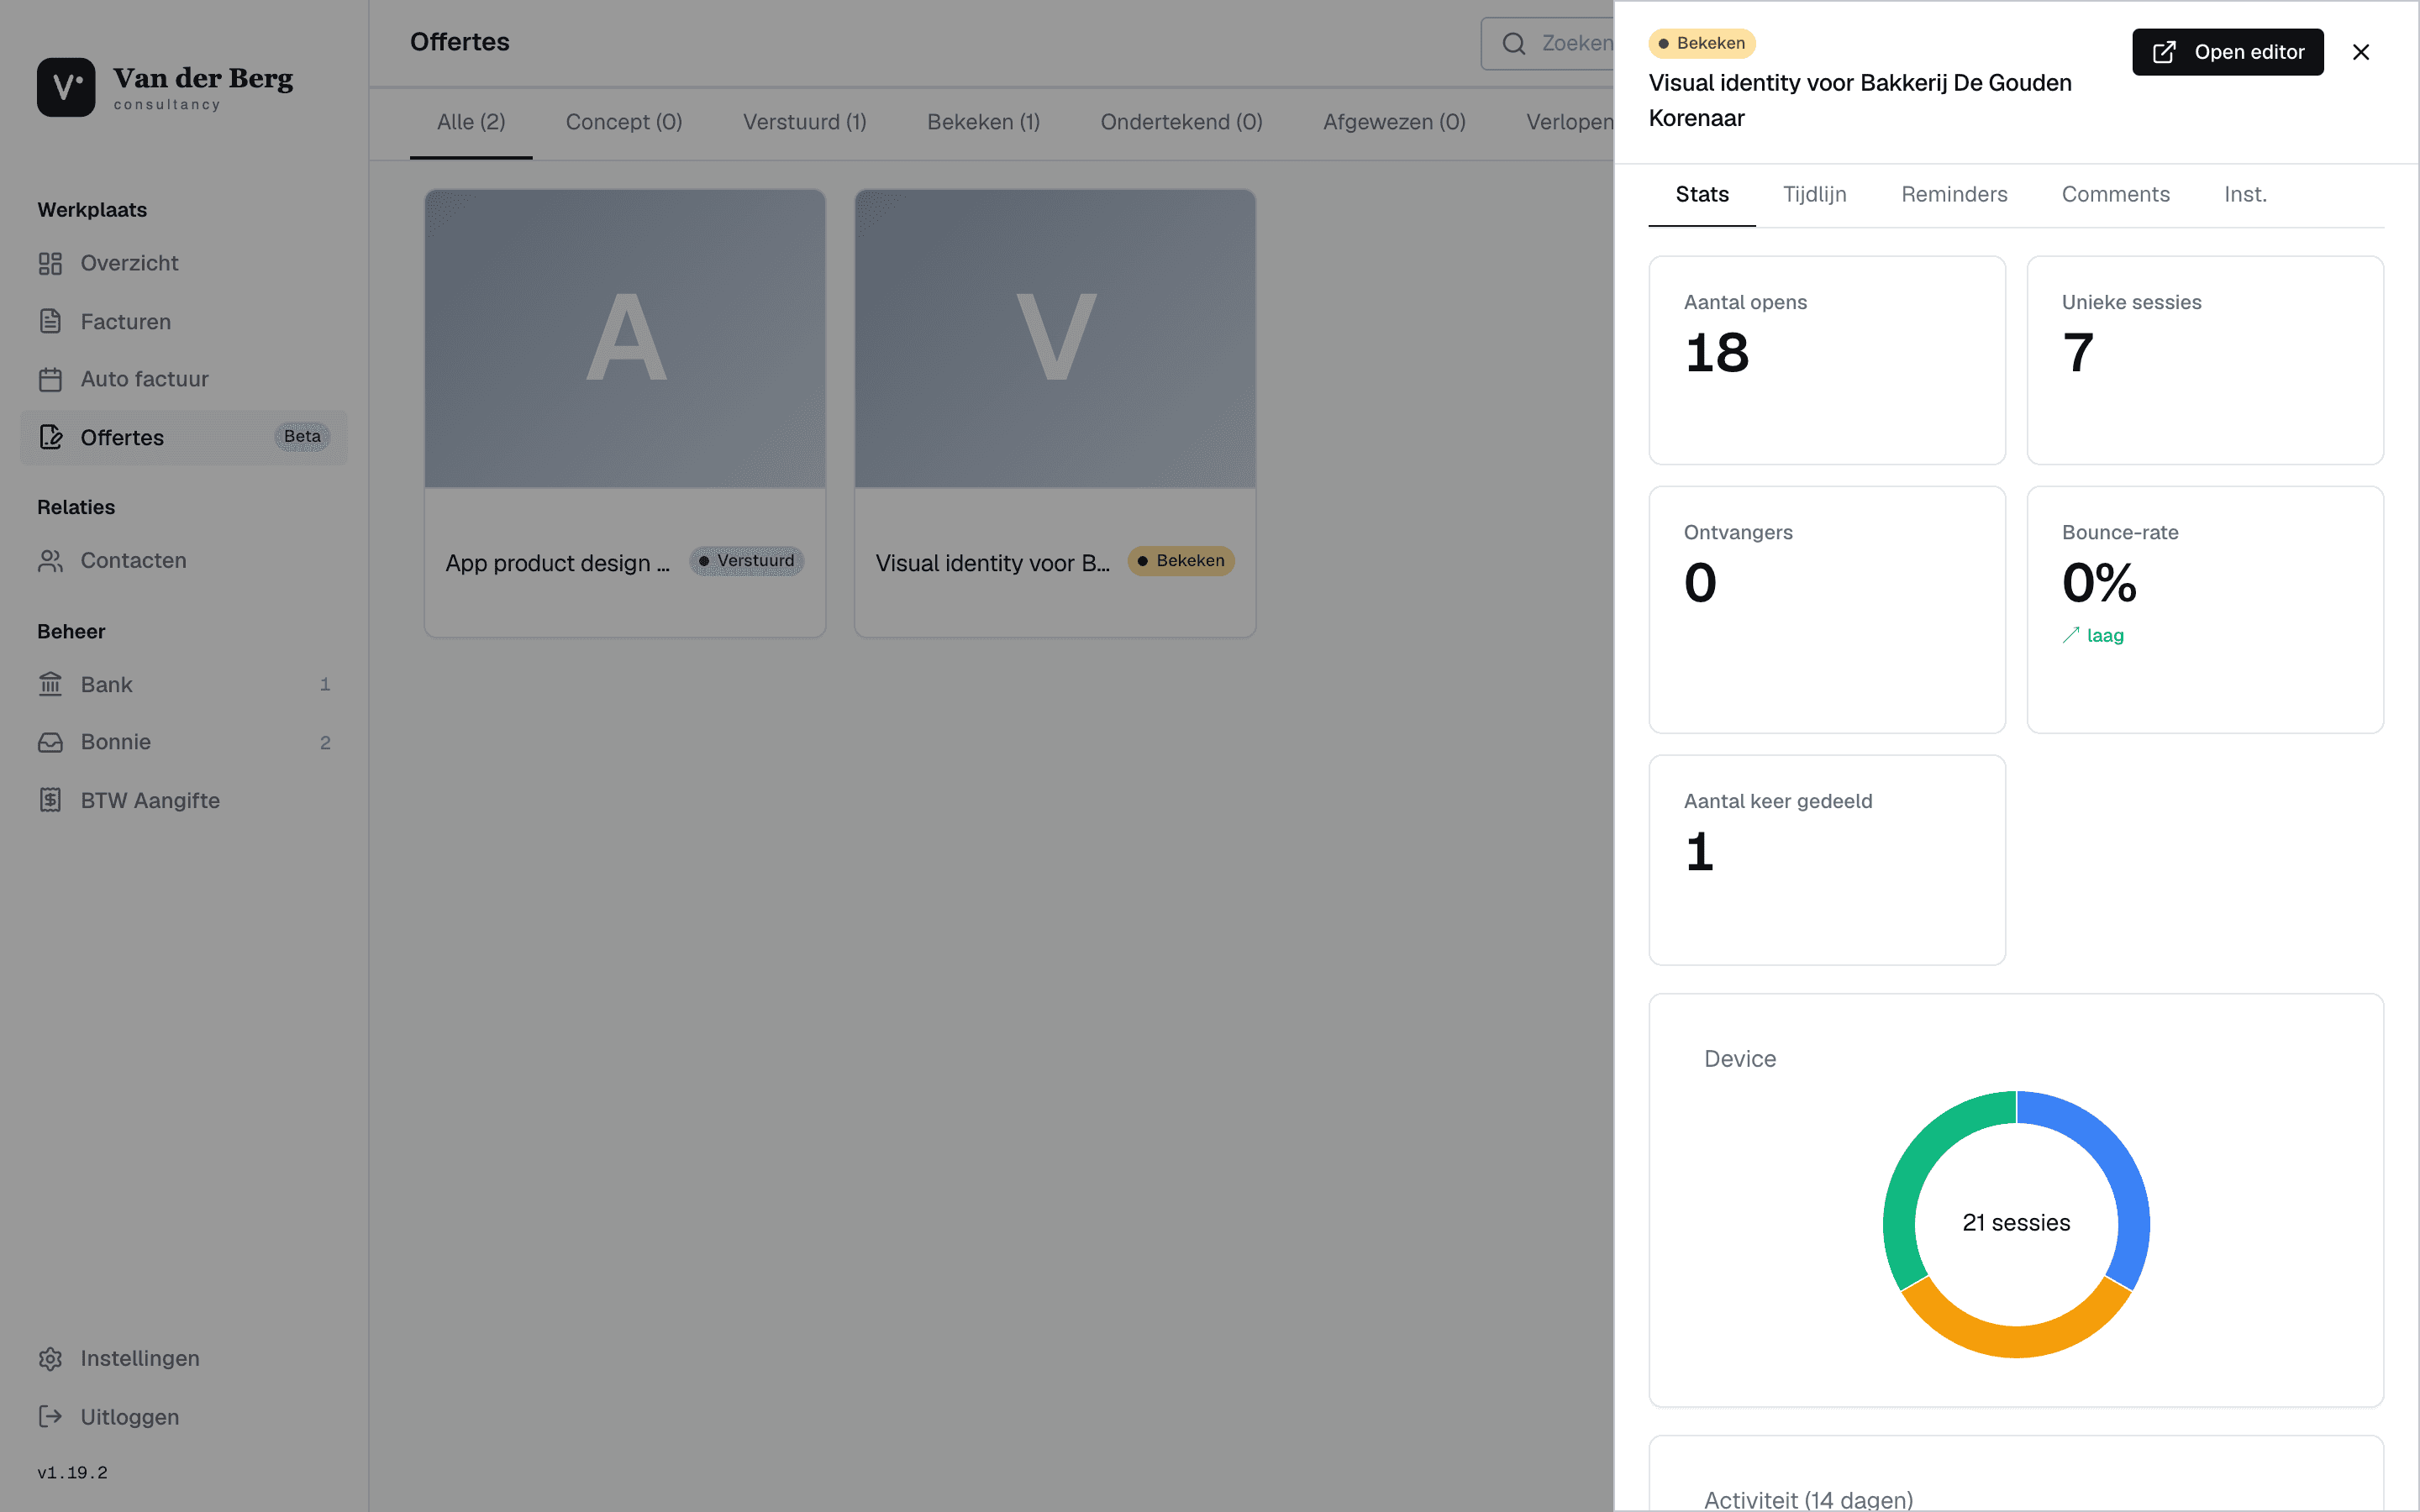Click the green laag trend indicator
The image size is (2420, 1512).
(x=2093, y=636)
